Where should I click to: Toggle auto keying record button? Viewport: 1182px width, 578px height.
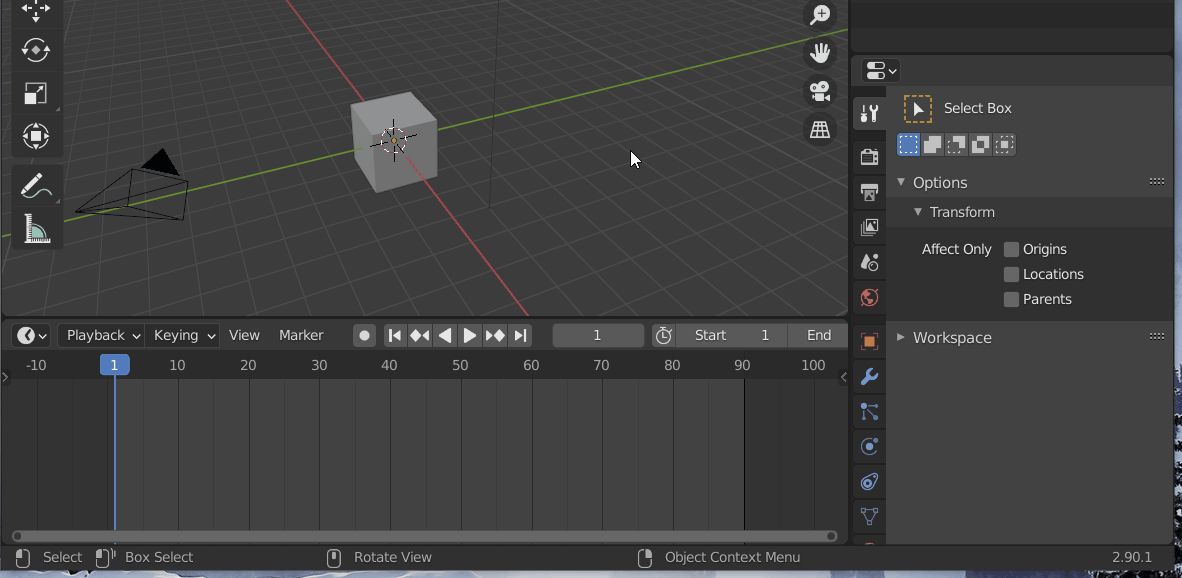point(365,335)
